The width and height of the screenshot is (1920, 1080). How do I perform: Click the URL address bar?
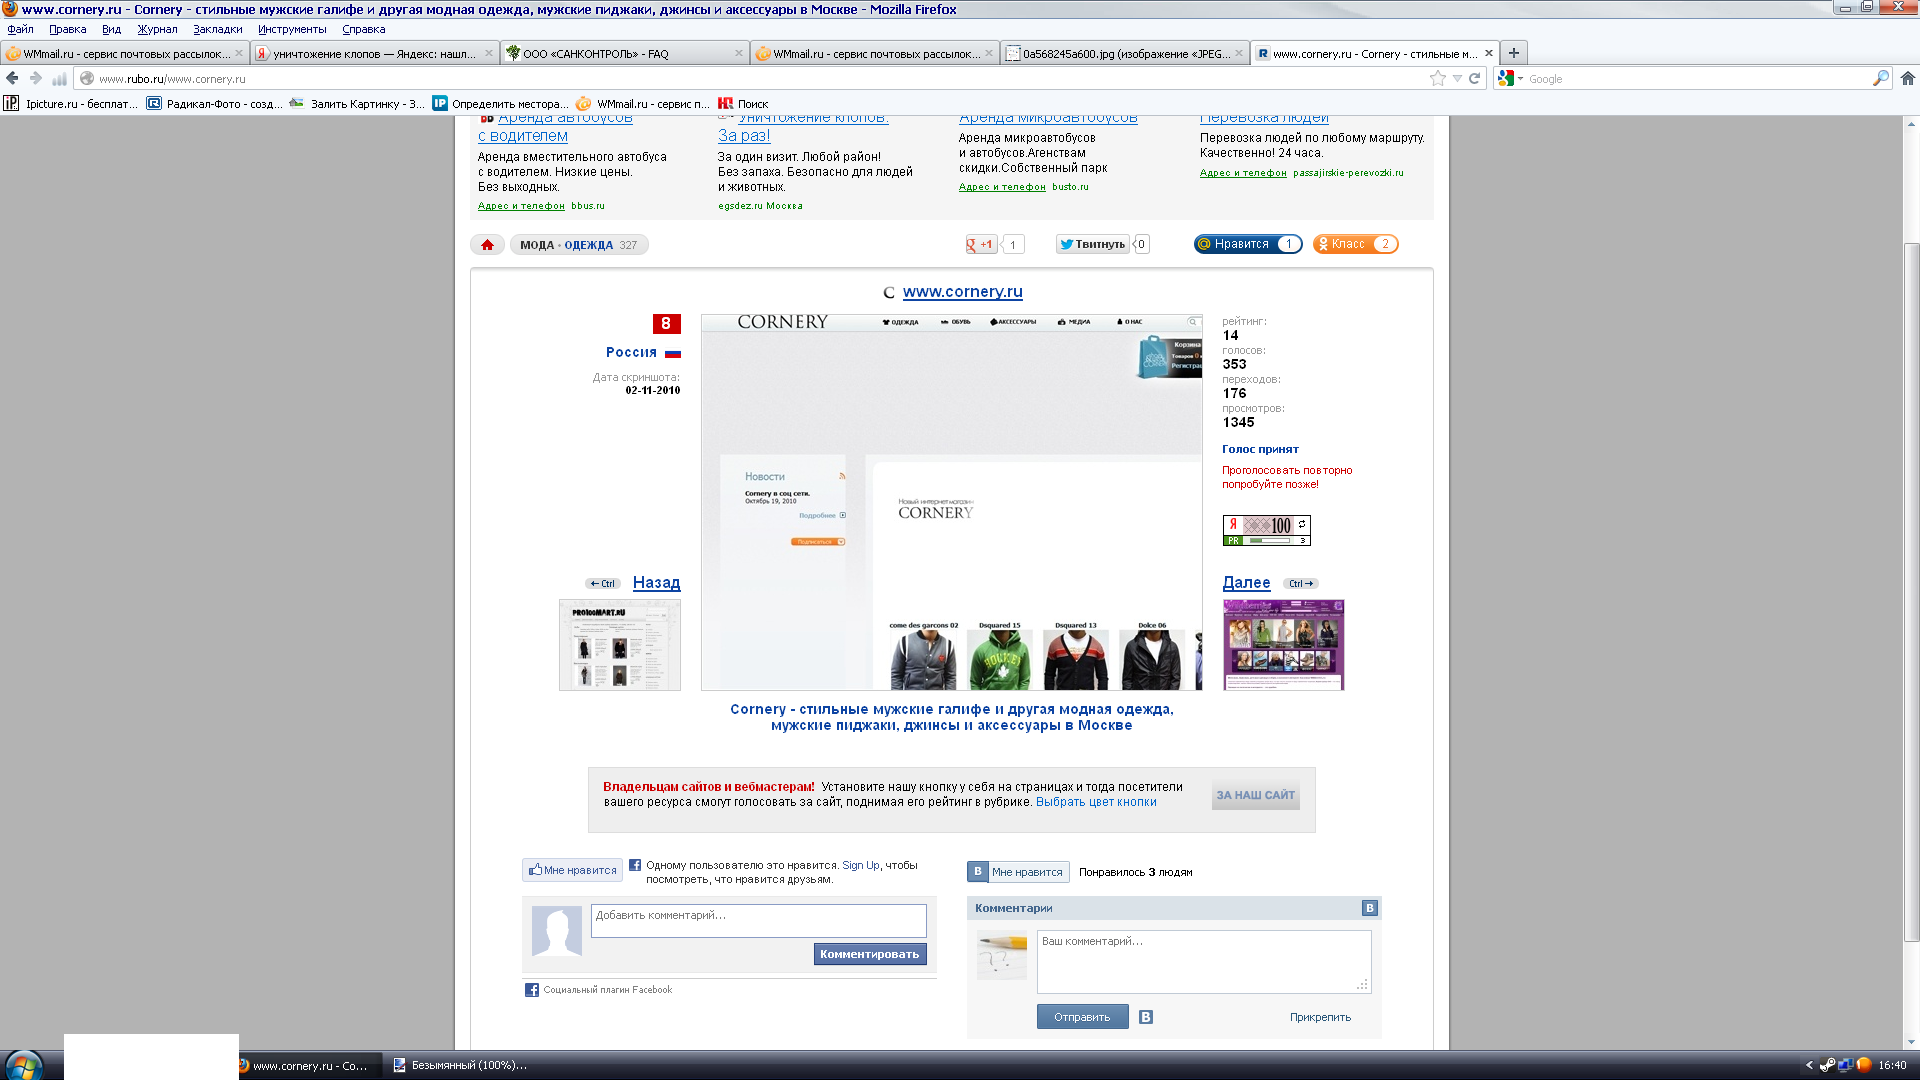click(x=760, y=78)
